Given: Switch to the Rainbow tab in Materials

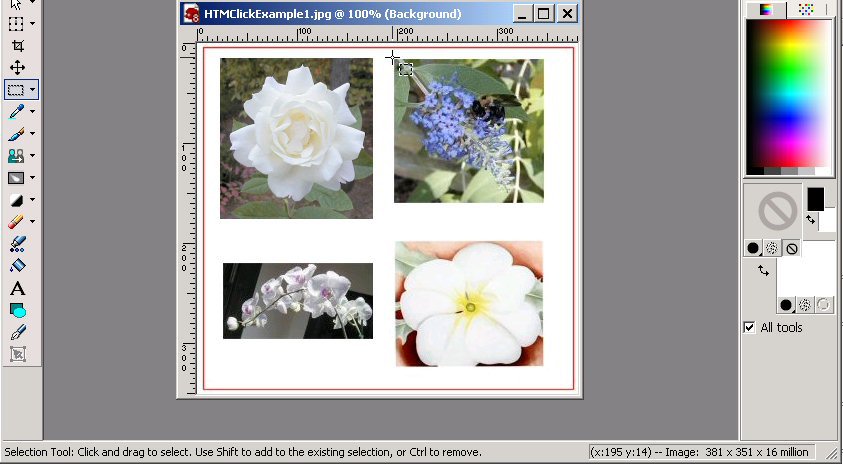Looking at the screenshot, I should click(x=766, y=9).
